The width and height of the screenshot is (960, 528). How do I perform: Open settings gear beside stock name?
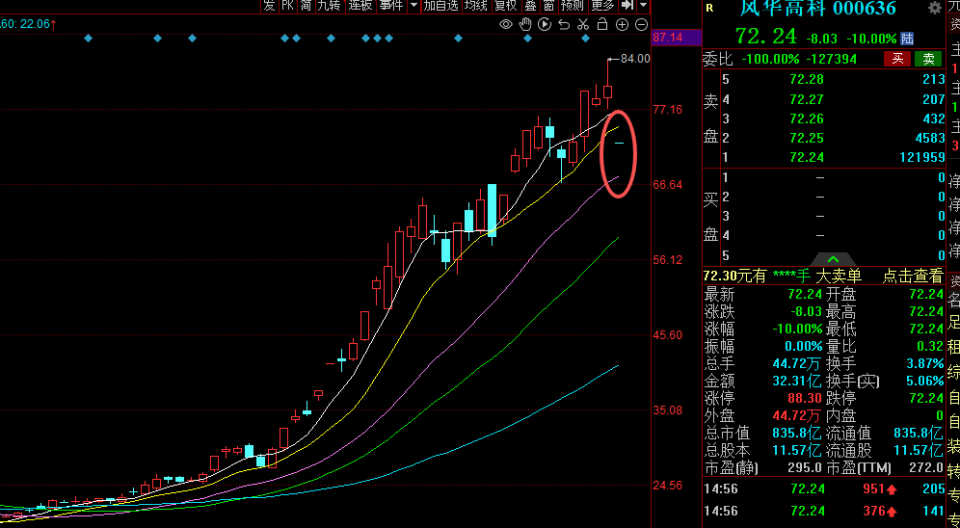[934, 8]
